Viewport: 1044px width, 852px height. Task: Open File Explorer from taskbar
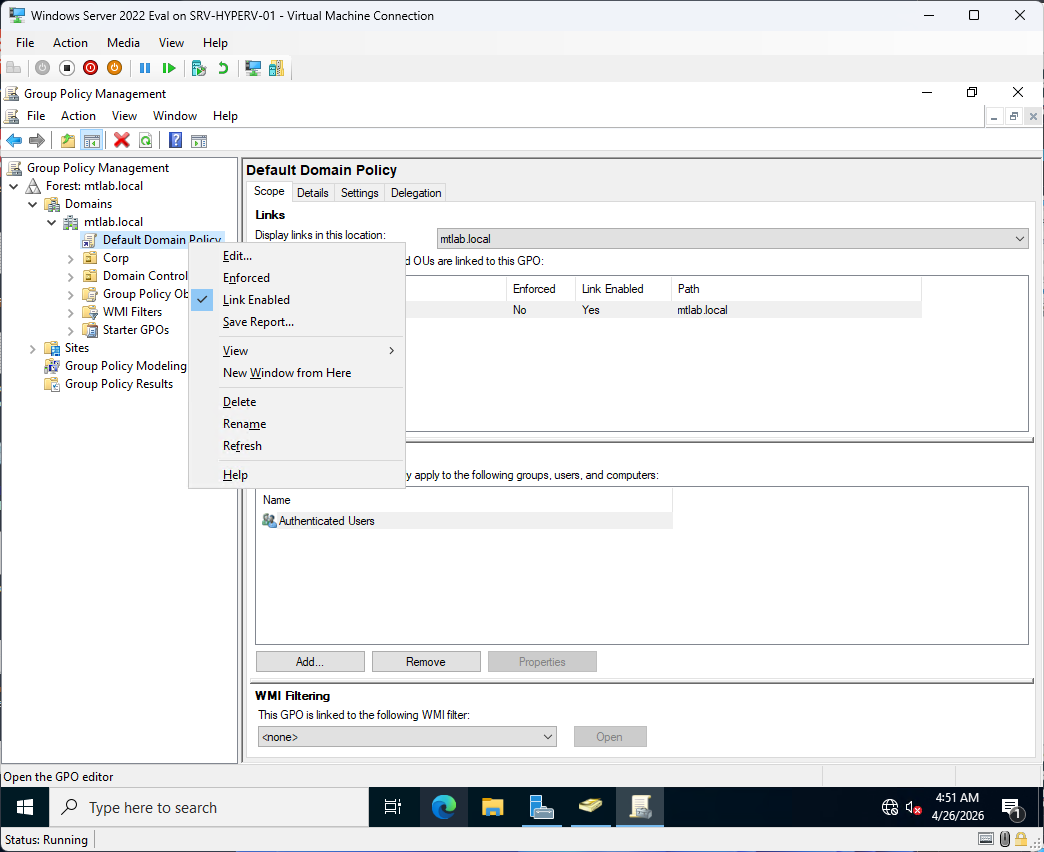tap(493, 807)
